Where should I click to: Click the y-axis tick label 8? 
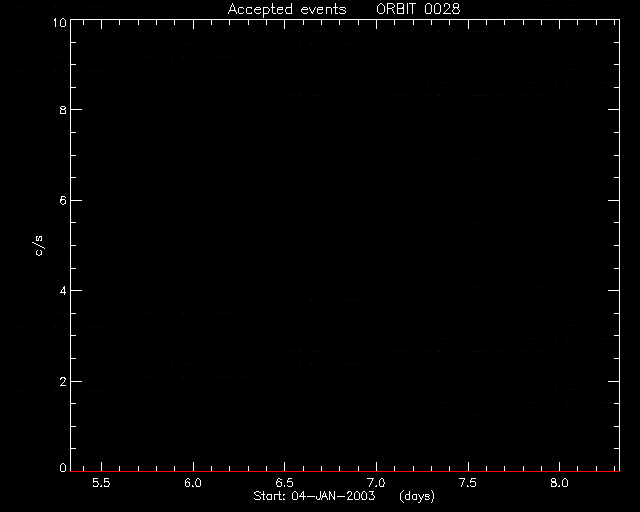63,110
